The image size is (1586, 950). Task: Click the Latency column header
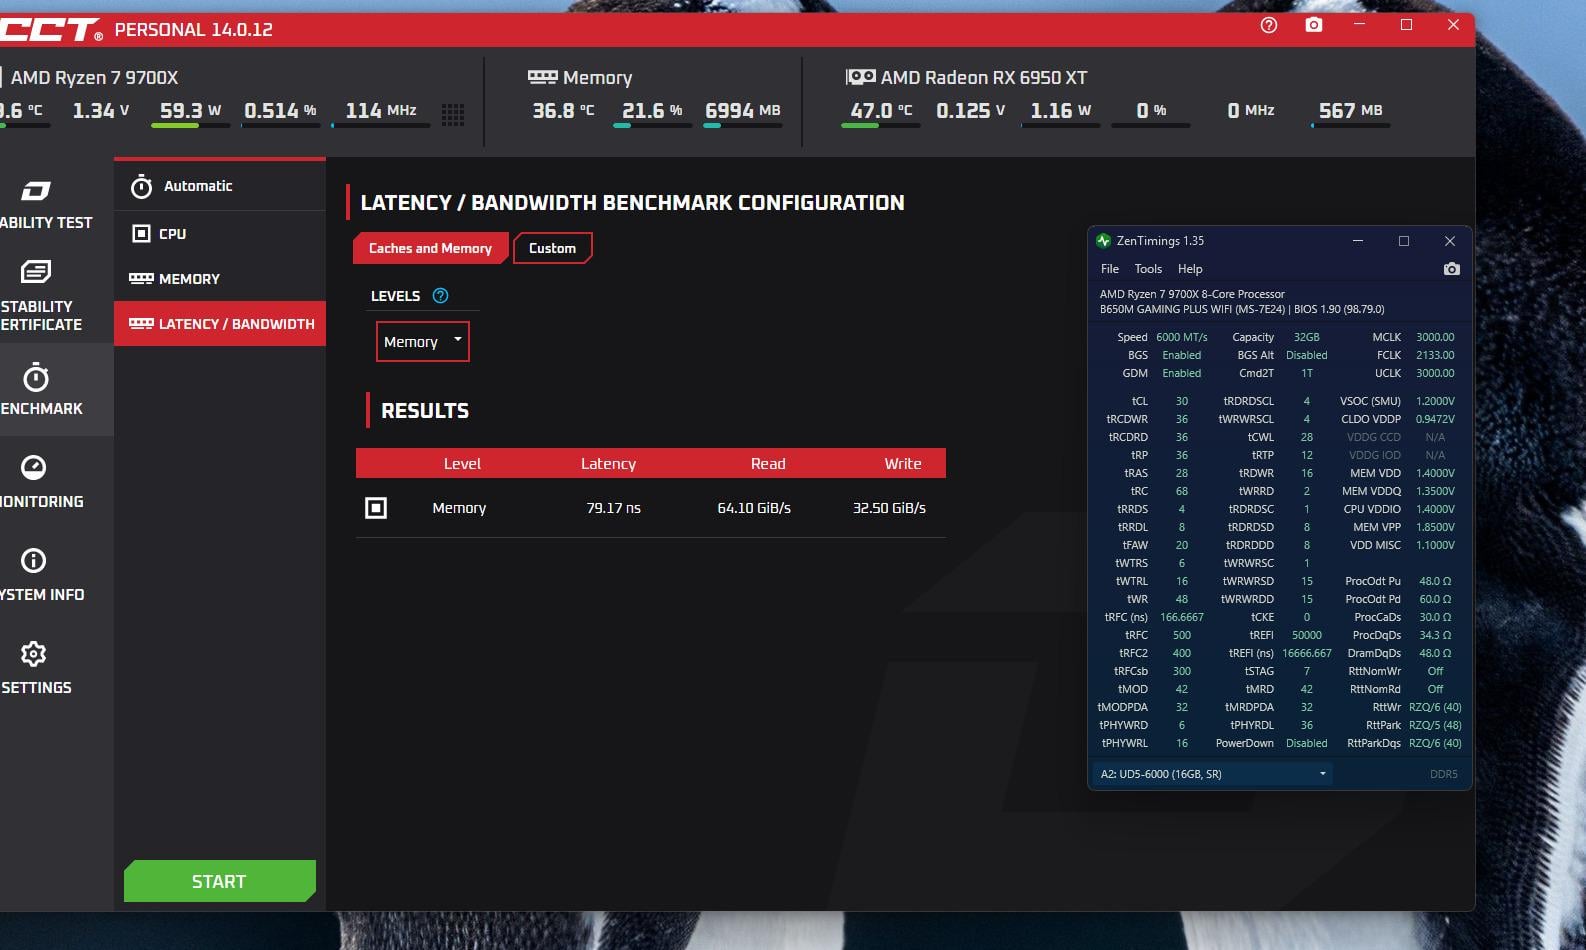coord(608,464)
